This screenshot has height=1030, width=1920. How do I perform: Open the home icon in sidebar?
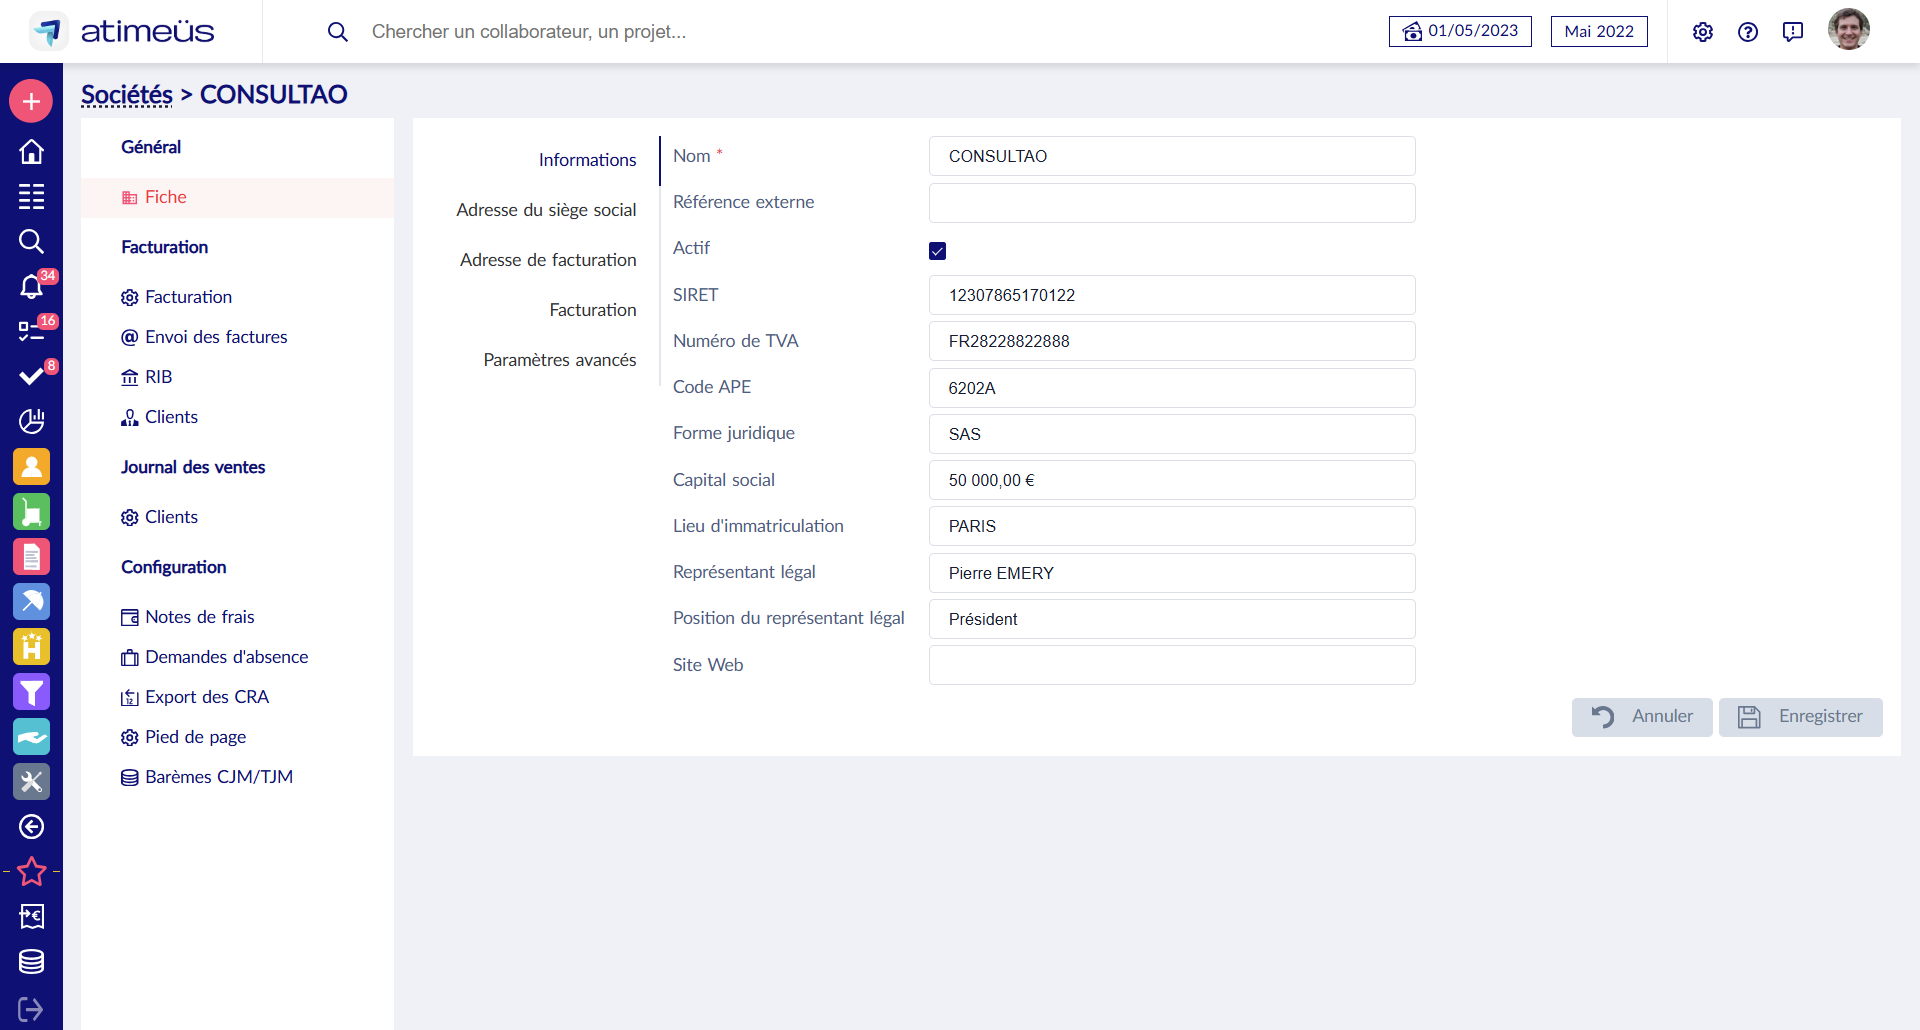tap(31, 151)
